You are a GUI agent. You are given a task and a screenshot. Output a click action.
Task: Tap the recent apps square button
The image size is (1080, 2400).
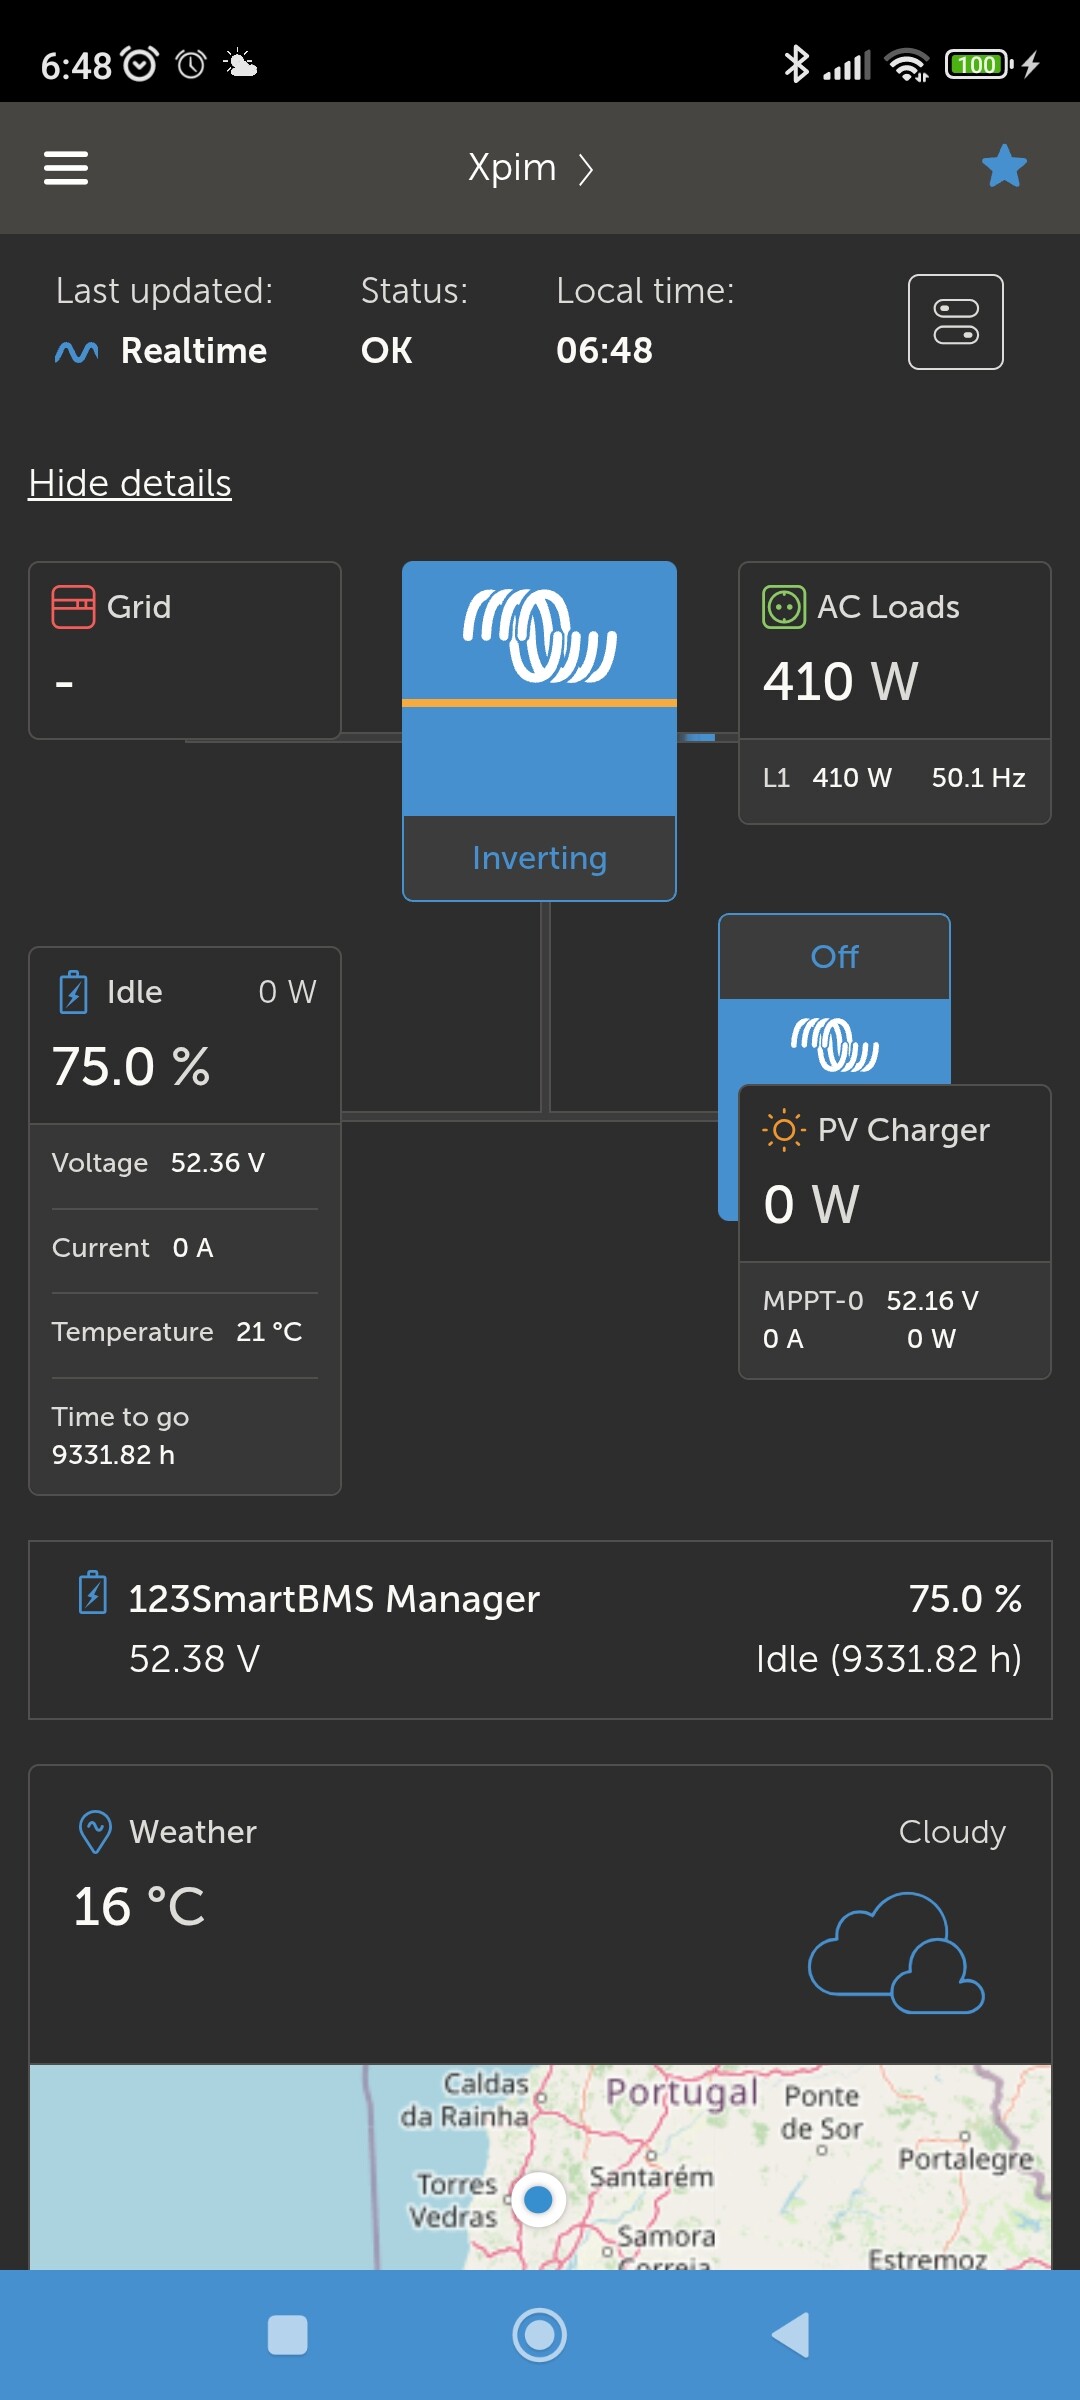pos(288,2335)
